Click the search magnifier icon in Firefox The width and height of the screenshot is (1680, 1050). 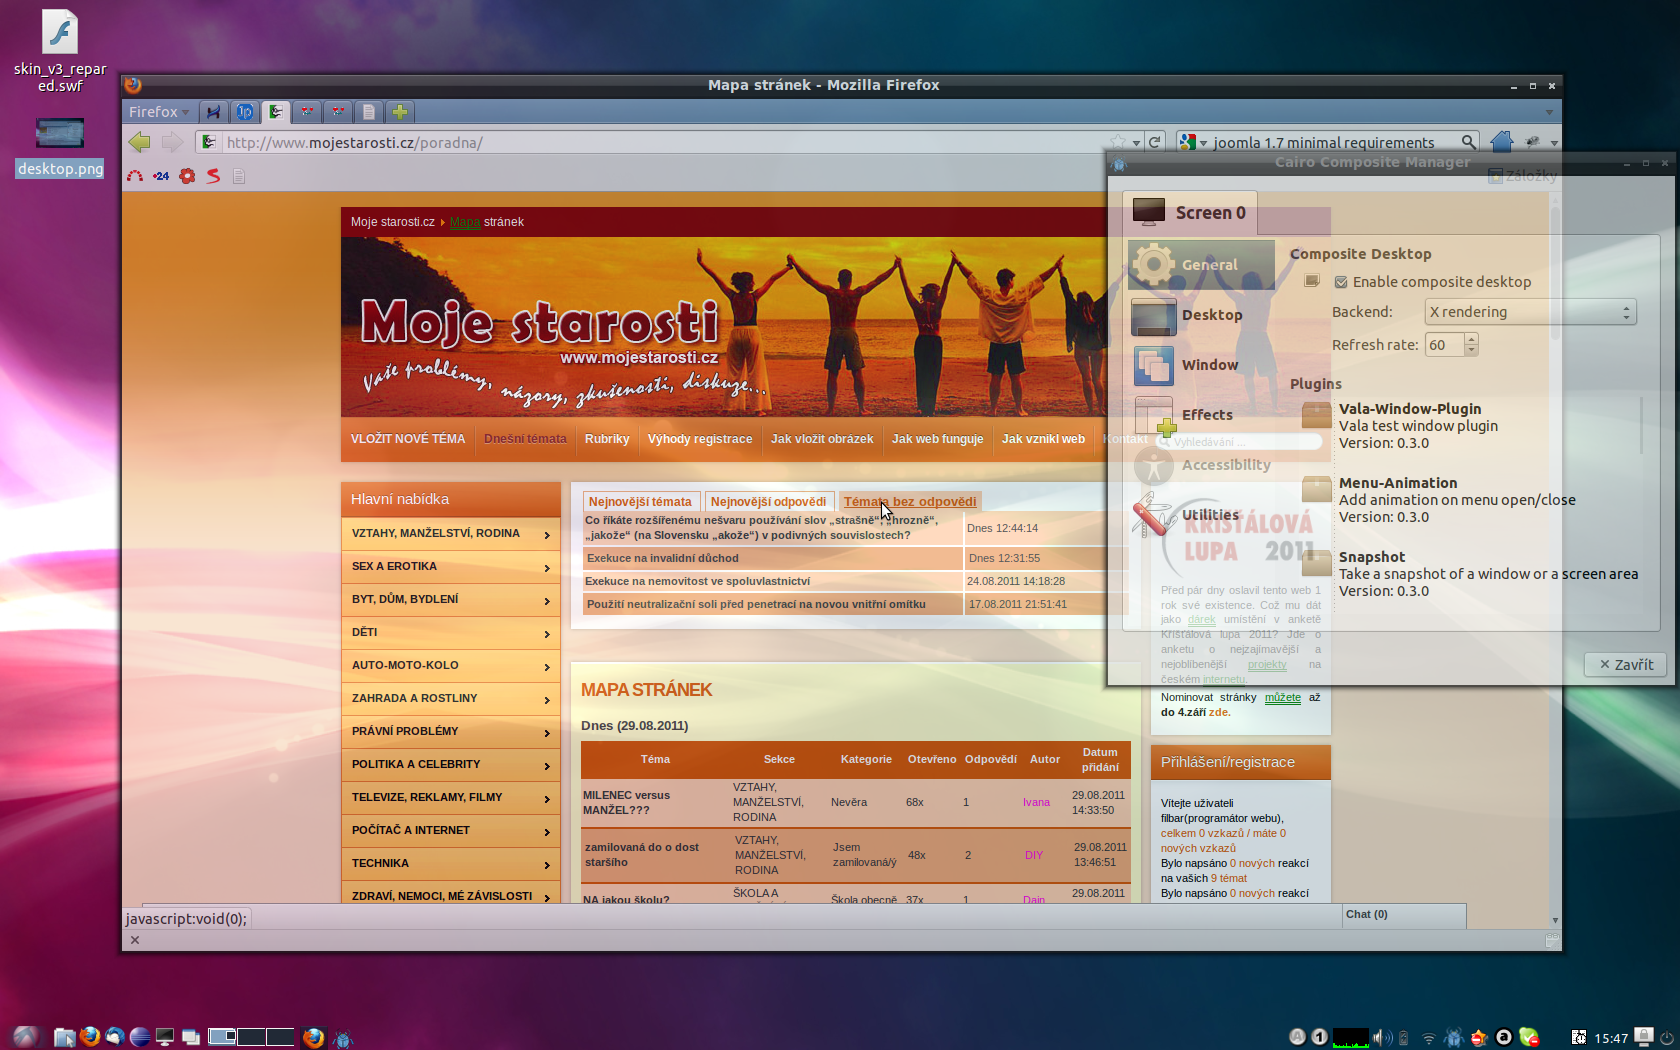(x=1468, y=142)
